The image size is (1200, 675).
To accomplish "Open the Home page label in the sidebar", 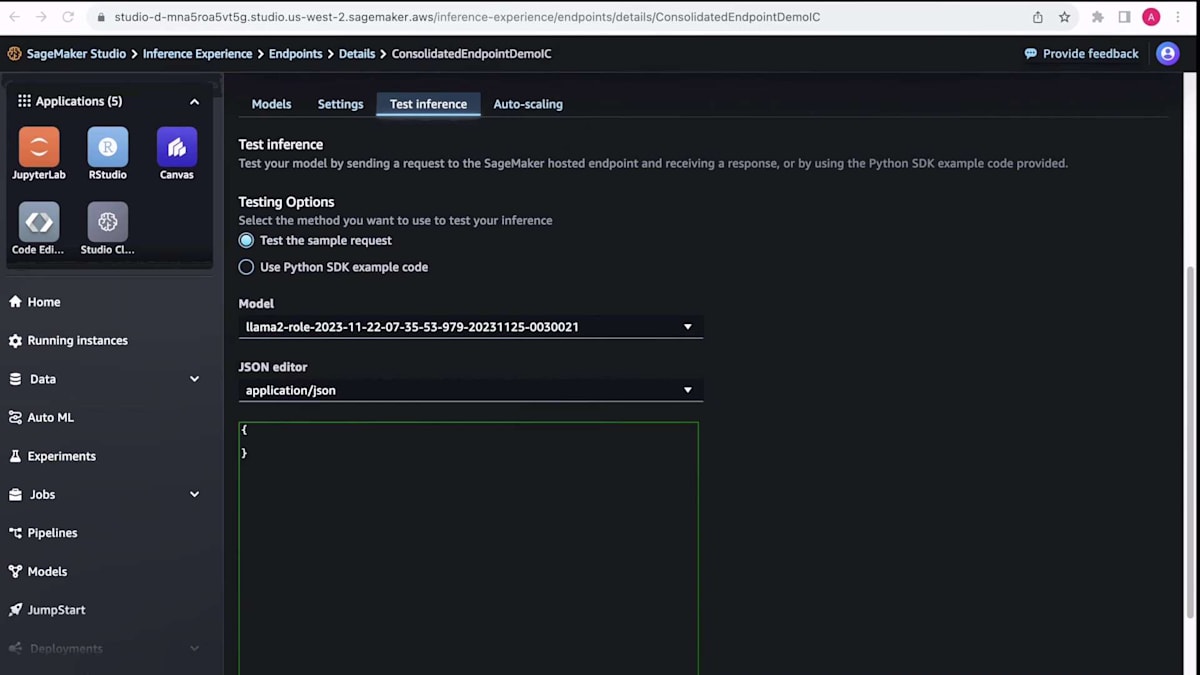I will tap(44, 302).
